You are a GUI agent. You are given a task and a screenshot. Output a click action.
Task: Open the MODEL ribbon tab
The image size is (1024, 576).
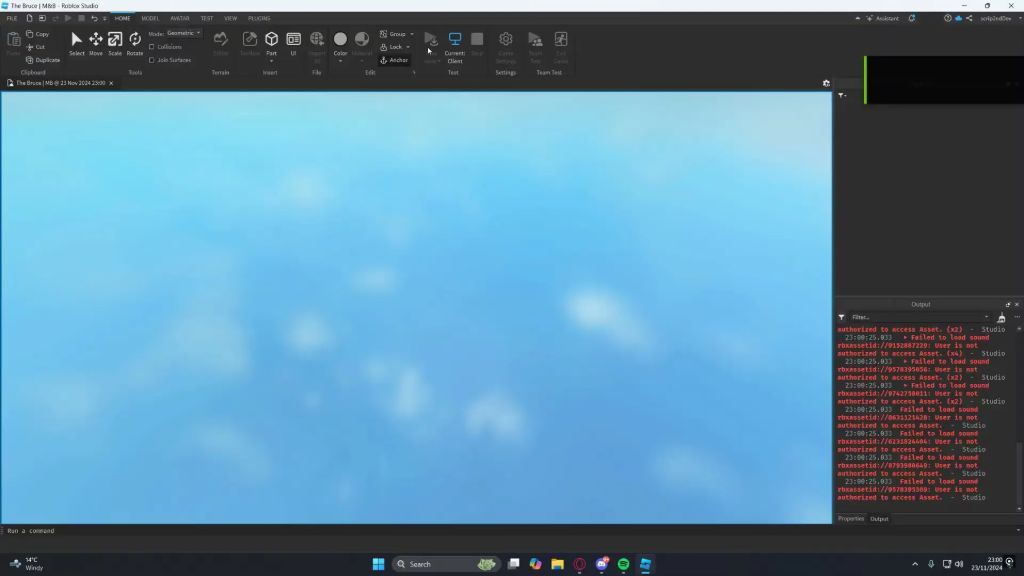(150, 18)
